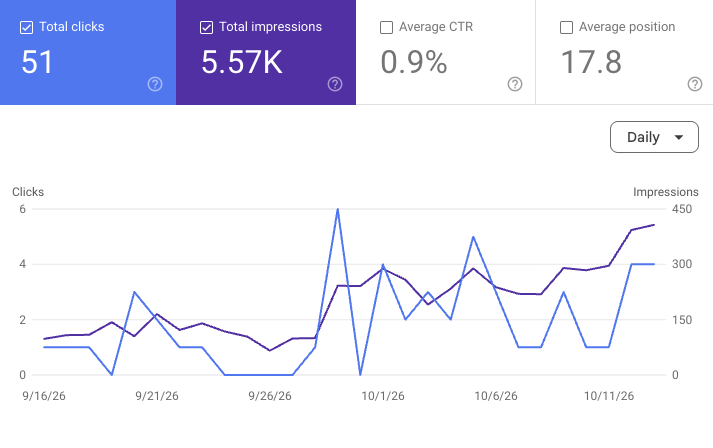Click the clicks line peak at 6
Viewport: 713px width, 448px height.
click(x=337, y=209)
